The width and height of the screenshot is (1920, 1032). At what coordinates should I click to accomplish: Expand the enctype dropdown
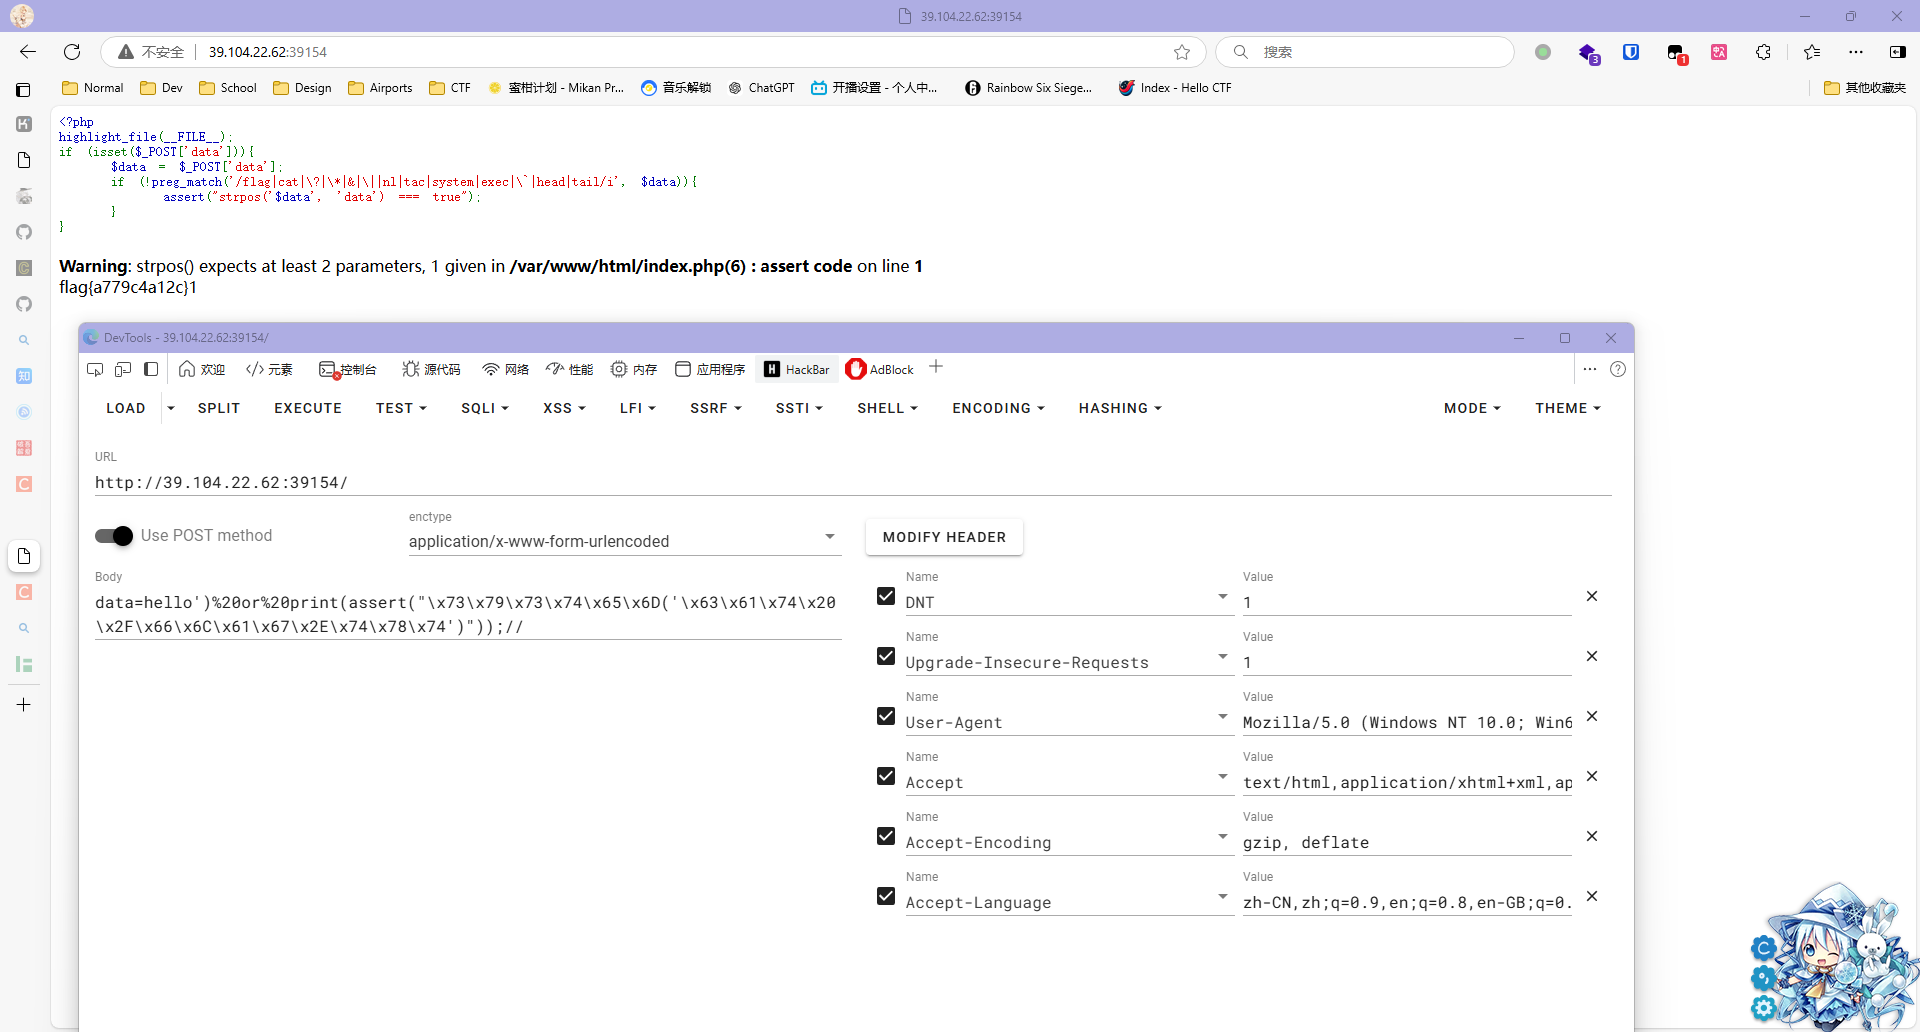coord(829,537)
